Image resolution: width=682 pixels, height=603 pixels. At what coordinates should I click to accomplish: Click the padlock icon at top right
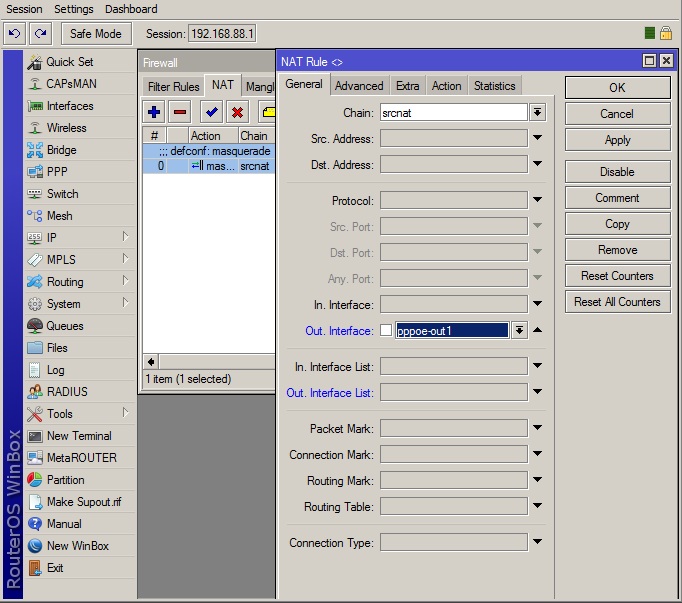(x=666, y=33)
